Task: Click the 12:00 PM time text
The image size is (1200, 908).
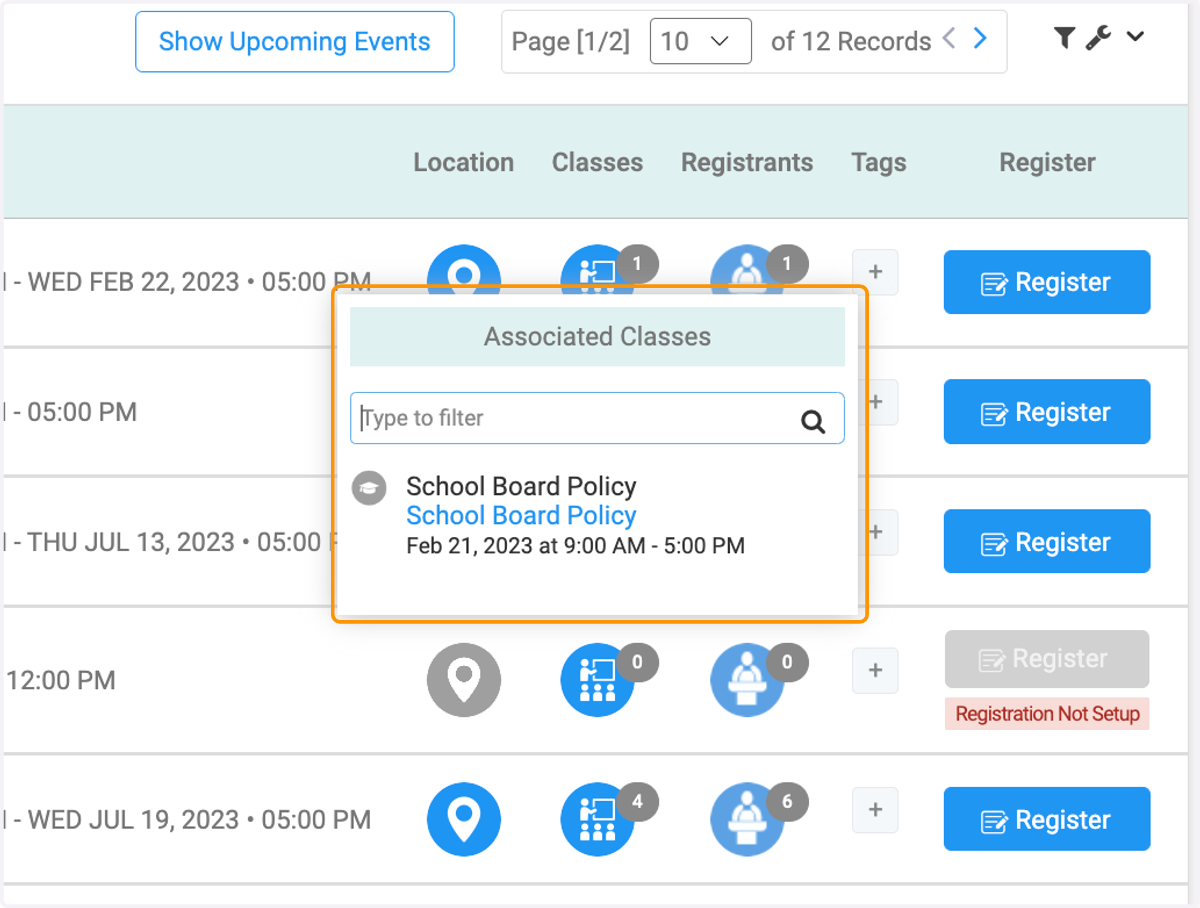Action: tap(61, 680)
